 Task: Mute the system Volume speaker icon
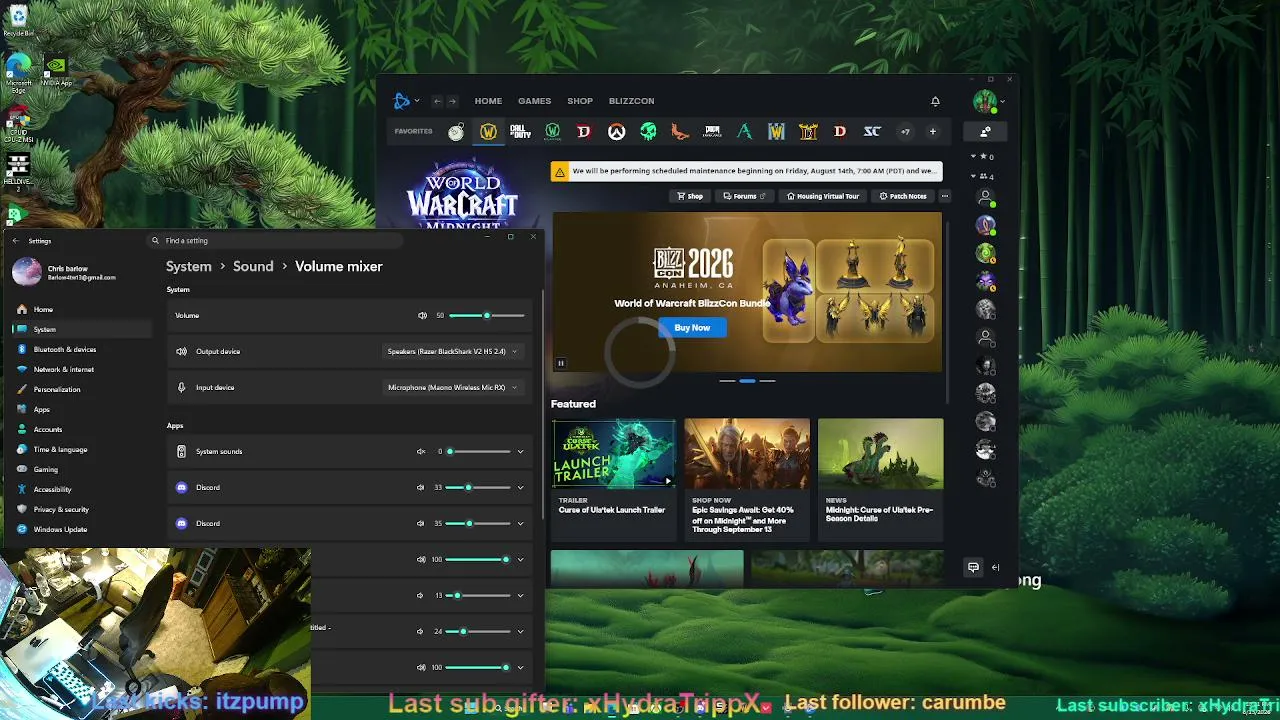tap(422, 316)
